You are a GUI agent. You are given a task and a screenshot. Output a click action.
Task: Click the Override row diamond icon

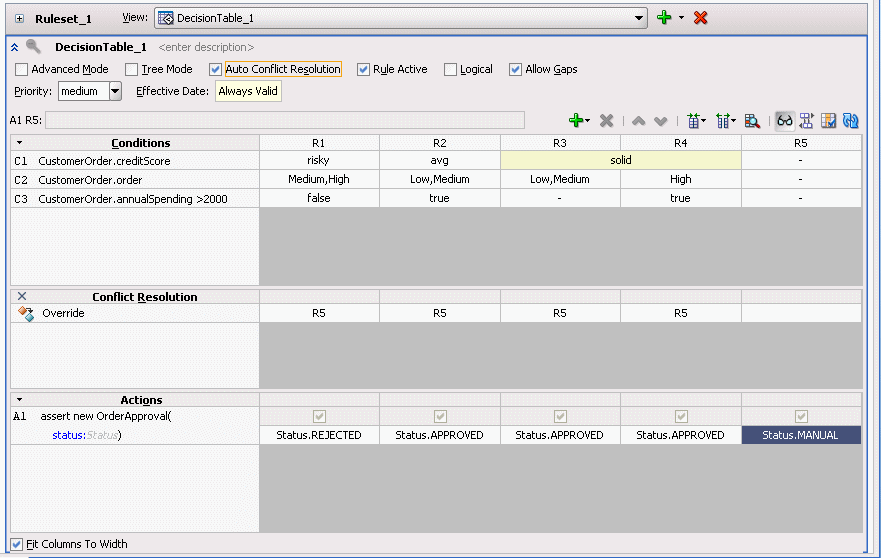[26, 314]
